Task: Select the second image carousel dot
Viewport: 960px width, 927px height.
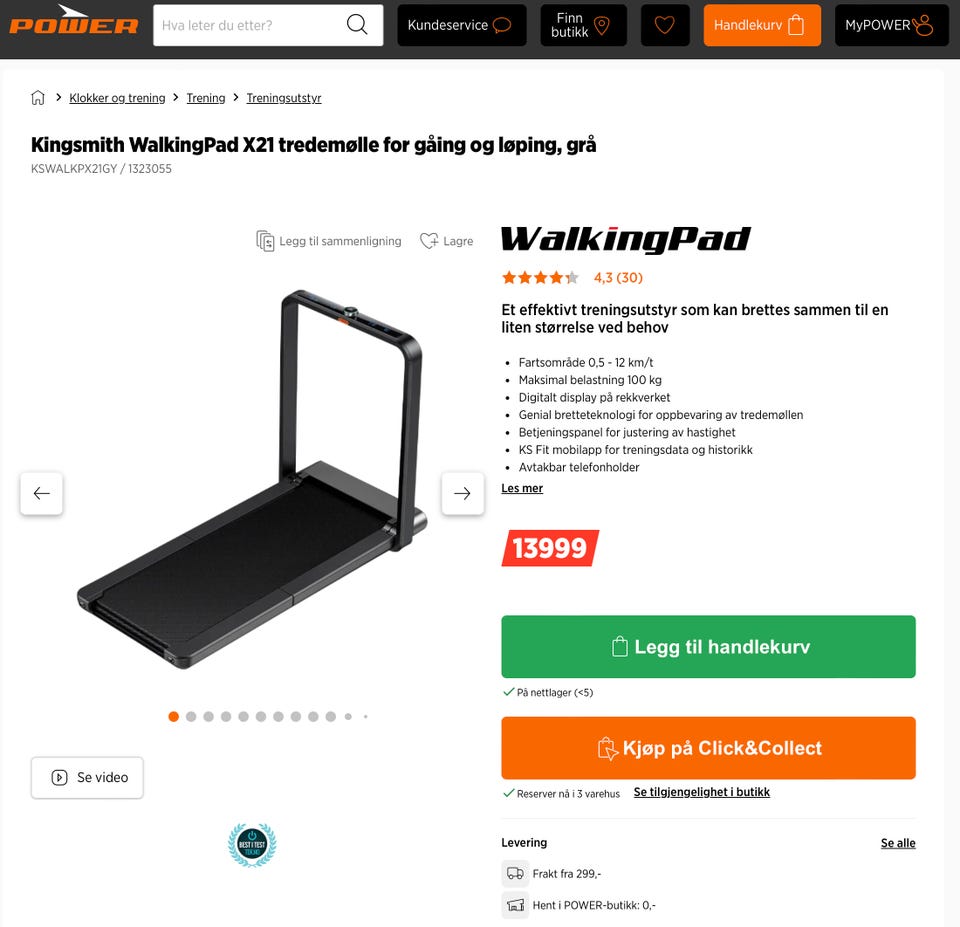Action: coord(191,716)
